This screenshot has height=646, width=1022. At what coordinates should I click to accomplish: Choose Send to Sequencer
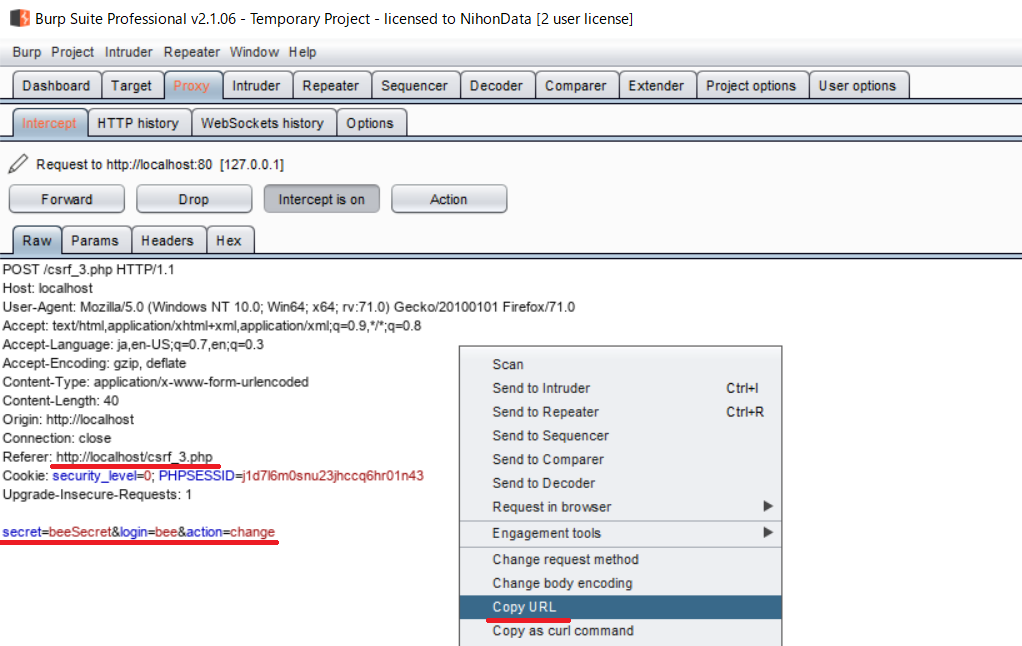pyautogui.click(x=620, y=435)
